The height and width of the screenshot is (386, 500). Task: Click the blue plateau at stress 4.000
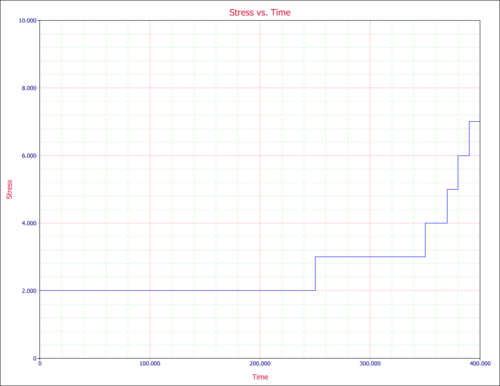click(436, 223)
